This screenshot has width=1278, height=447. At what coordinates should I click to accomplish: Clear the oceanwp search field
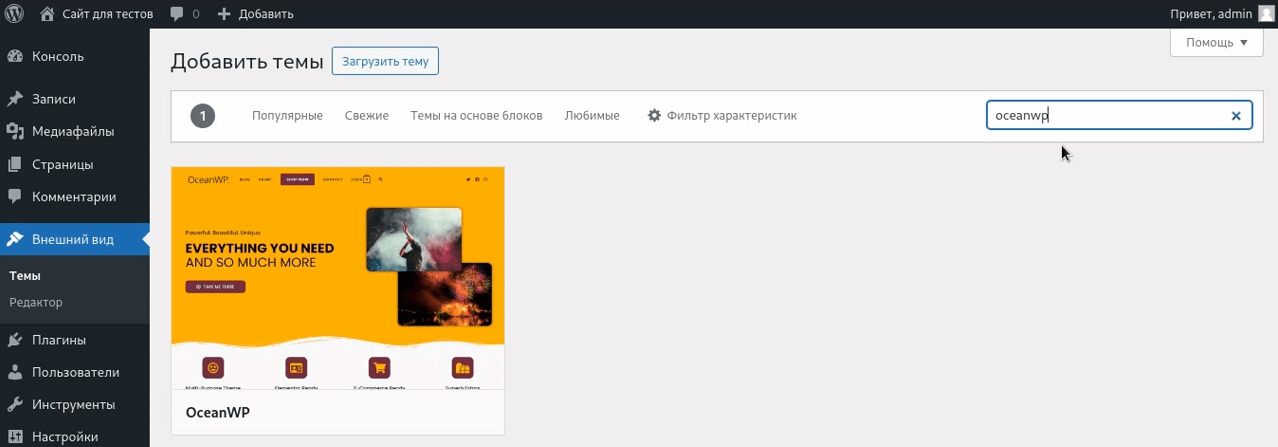click(x=1236, y=116)
